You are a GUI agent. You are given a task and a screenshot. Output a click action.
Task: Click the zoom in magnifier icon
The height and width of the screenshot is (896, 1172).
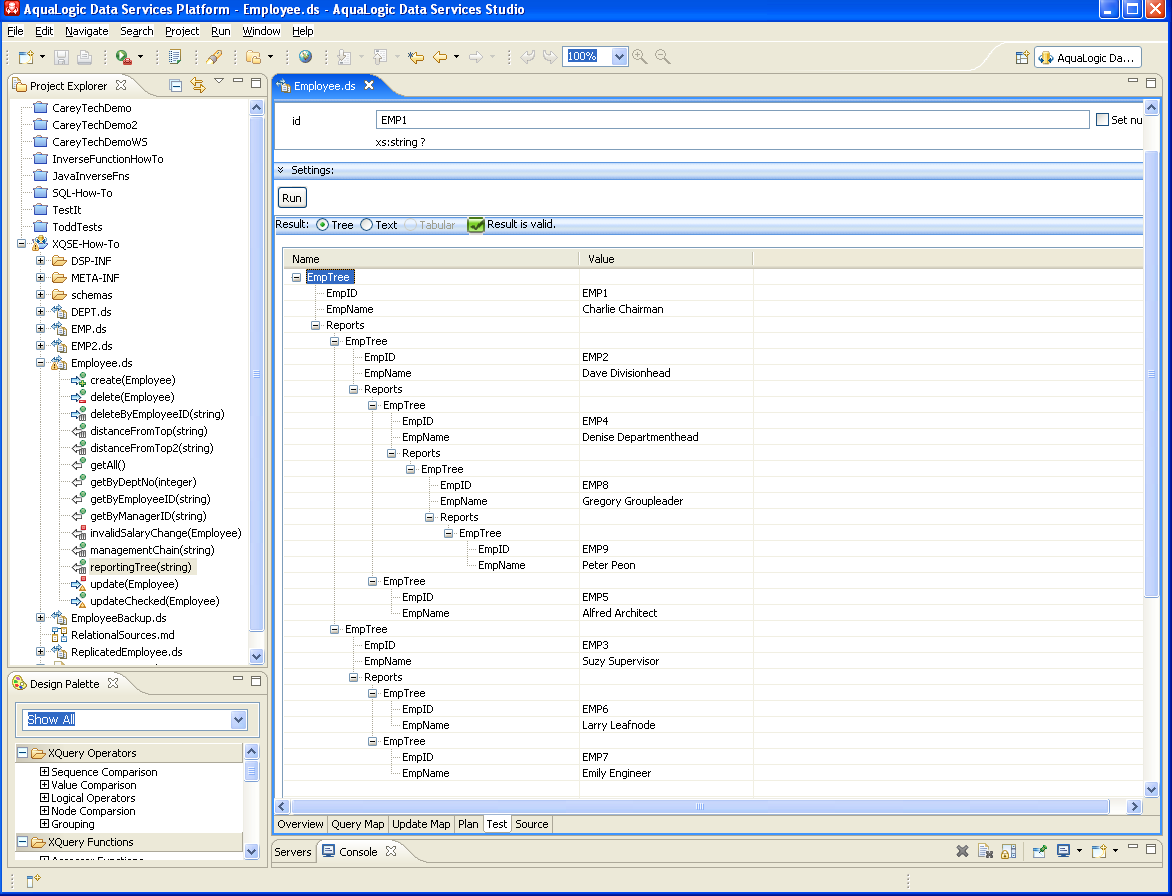pyautogui.click(x=640, y=57)
